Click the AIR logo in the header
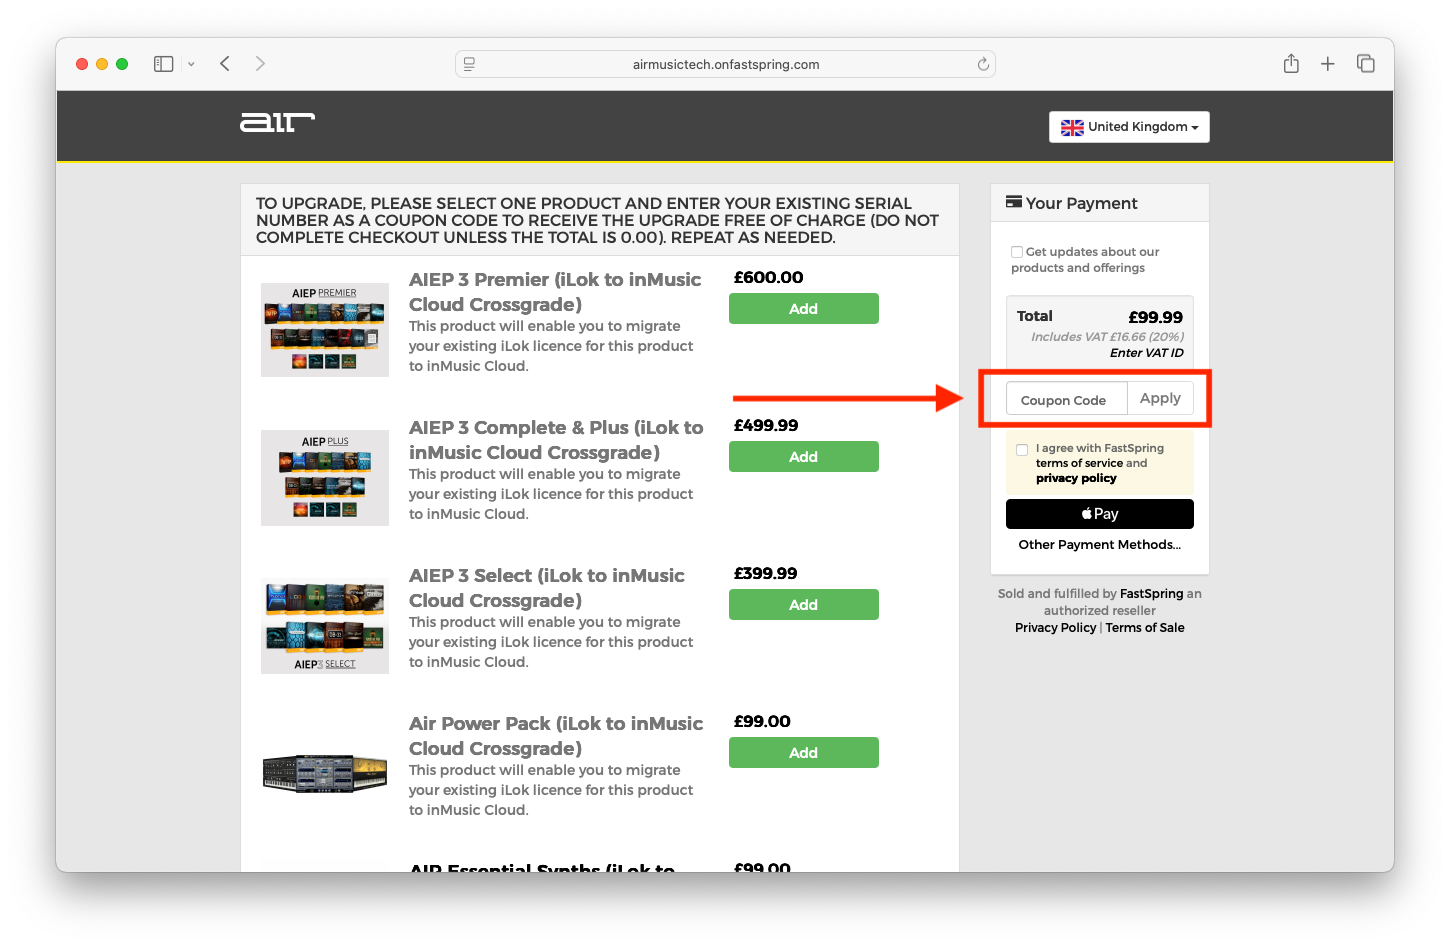The width and height of the screenshot is (1450, 946). coord(277,122)
